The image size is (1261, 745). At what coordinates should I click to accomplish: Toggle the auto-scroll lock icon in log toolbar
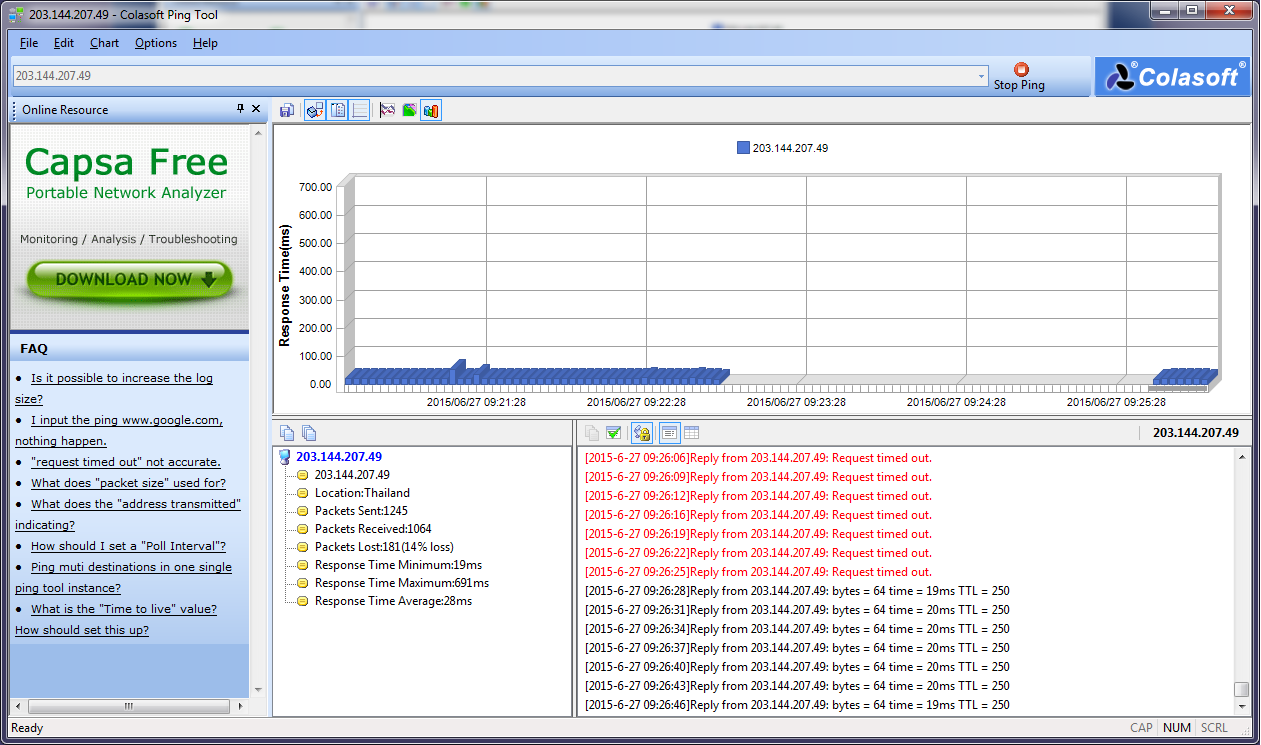[642, 433]
